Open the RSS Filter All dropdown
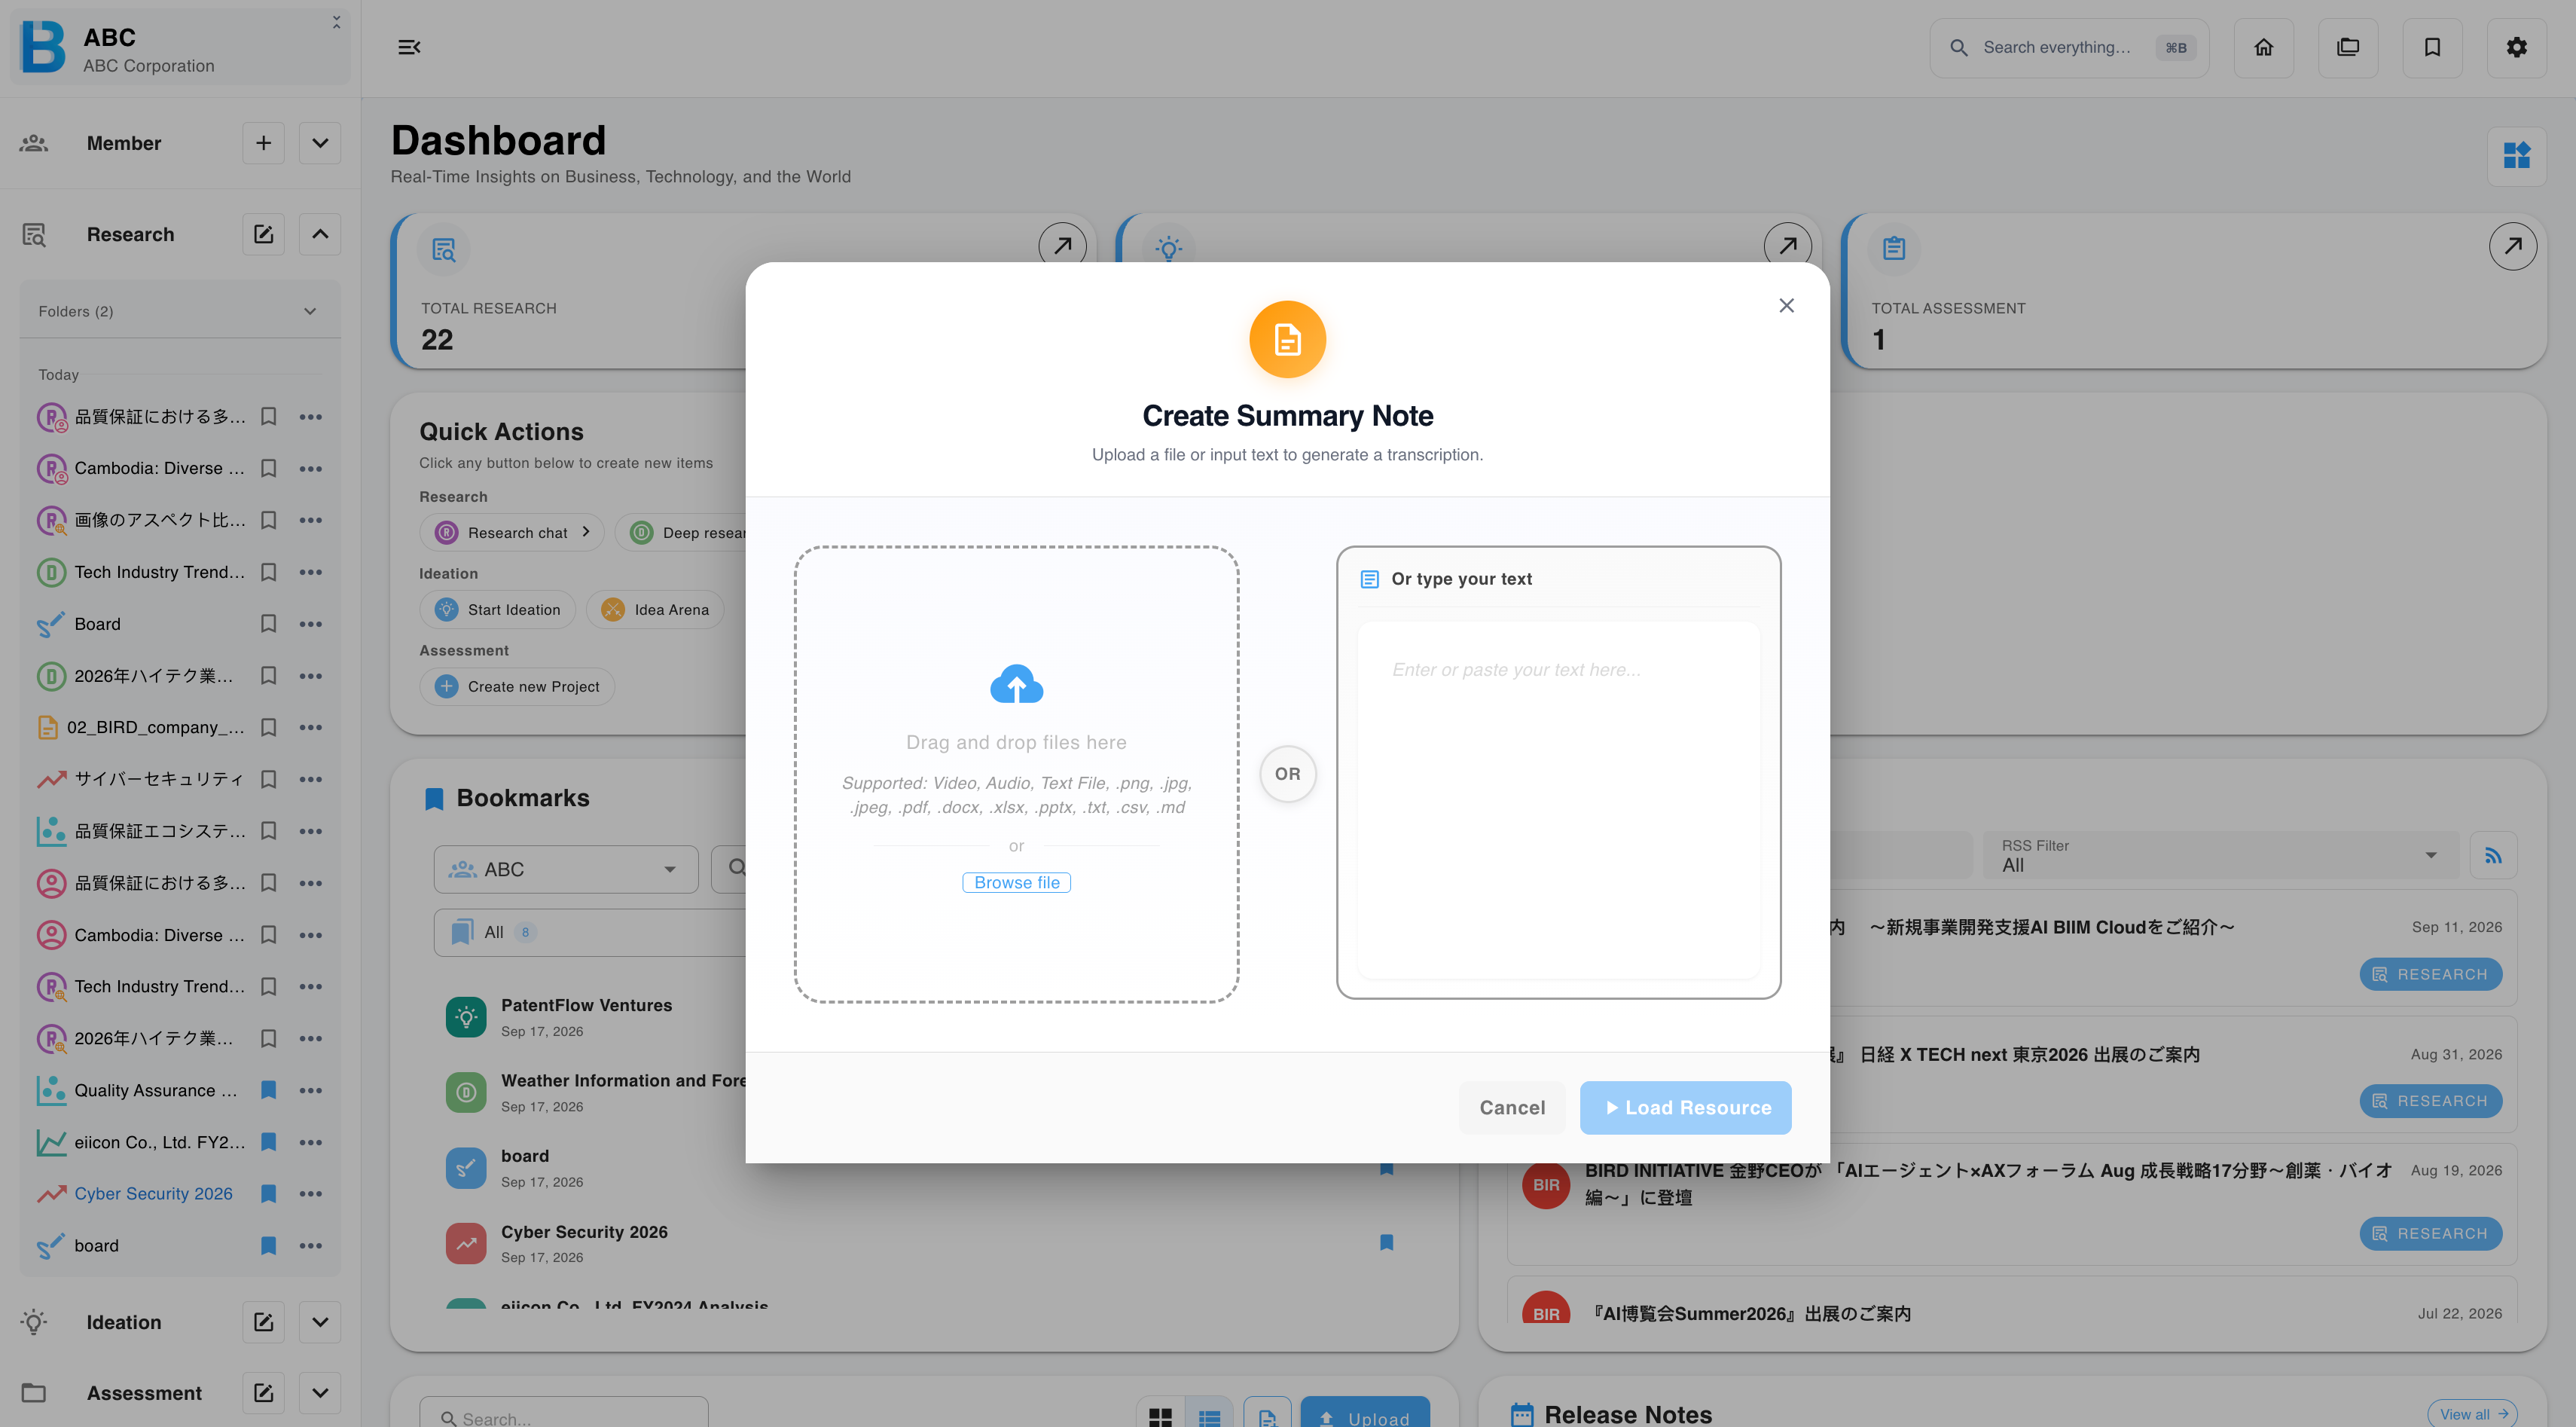The height and width of the screenshot is (1427, 2576). [2220, 856]
